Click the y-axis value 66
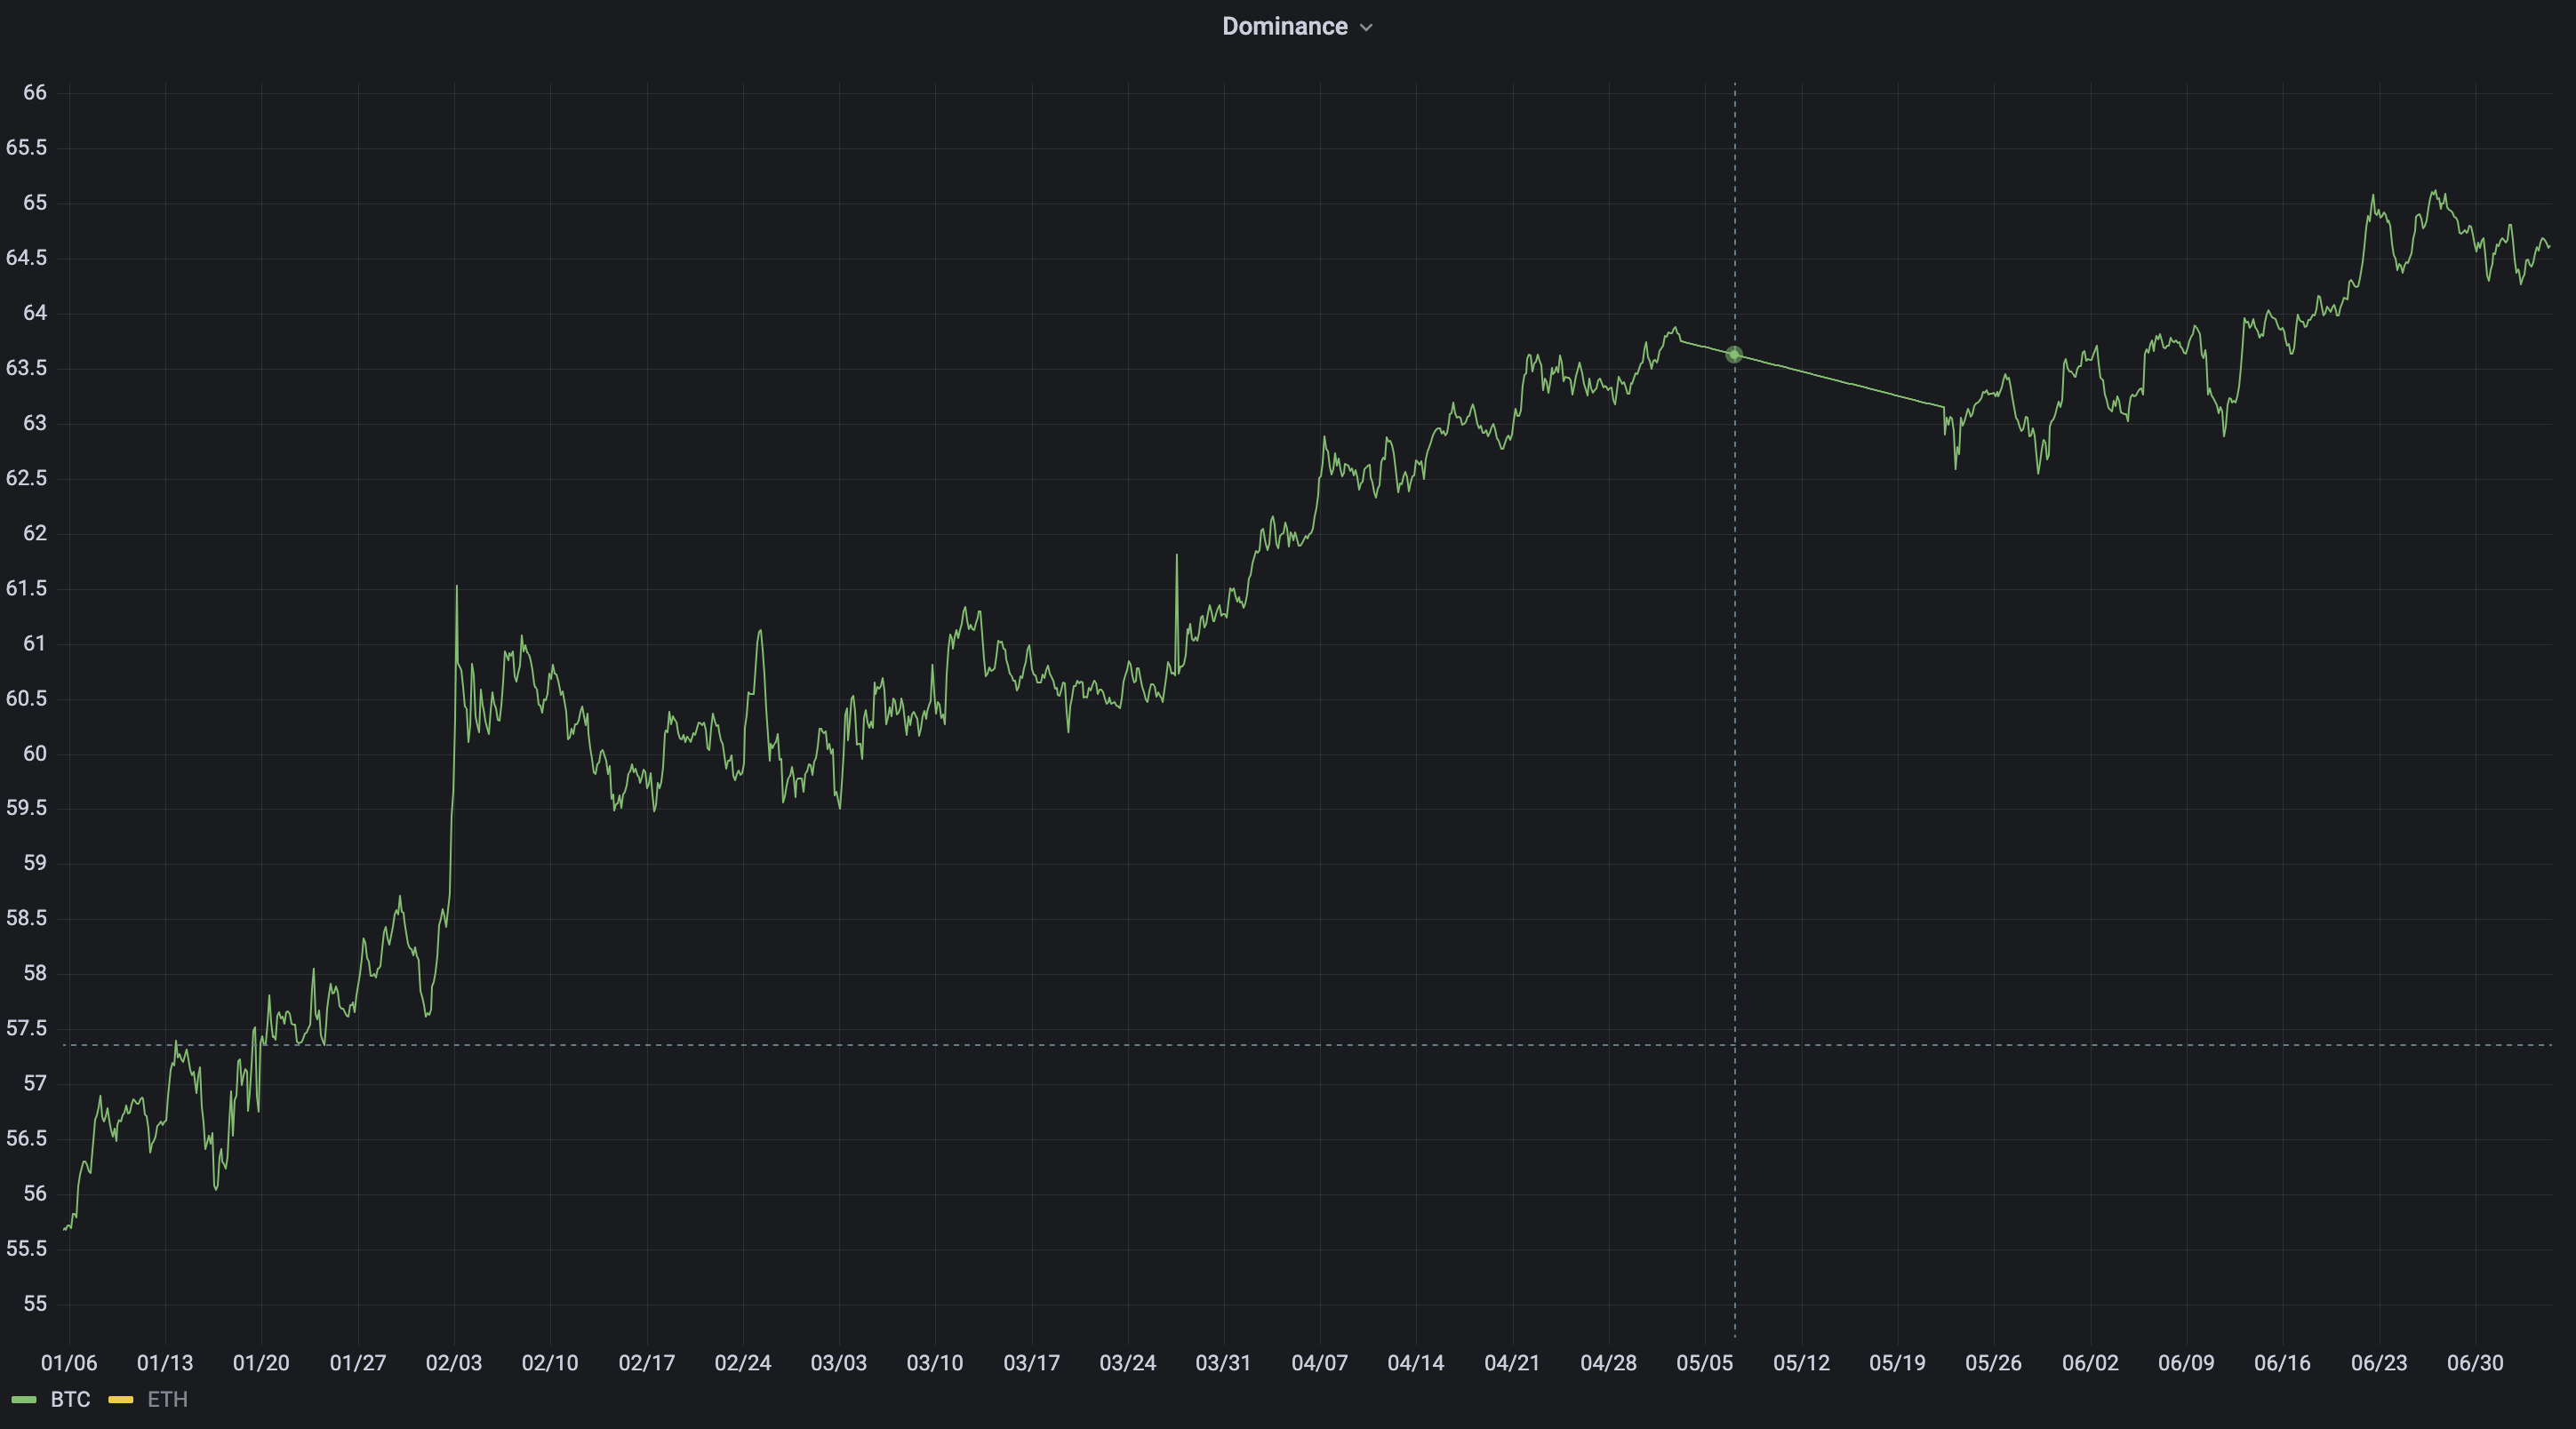The image size is (2576, 1429). 35,93
